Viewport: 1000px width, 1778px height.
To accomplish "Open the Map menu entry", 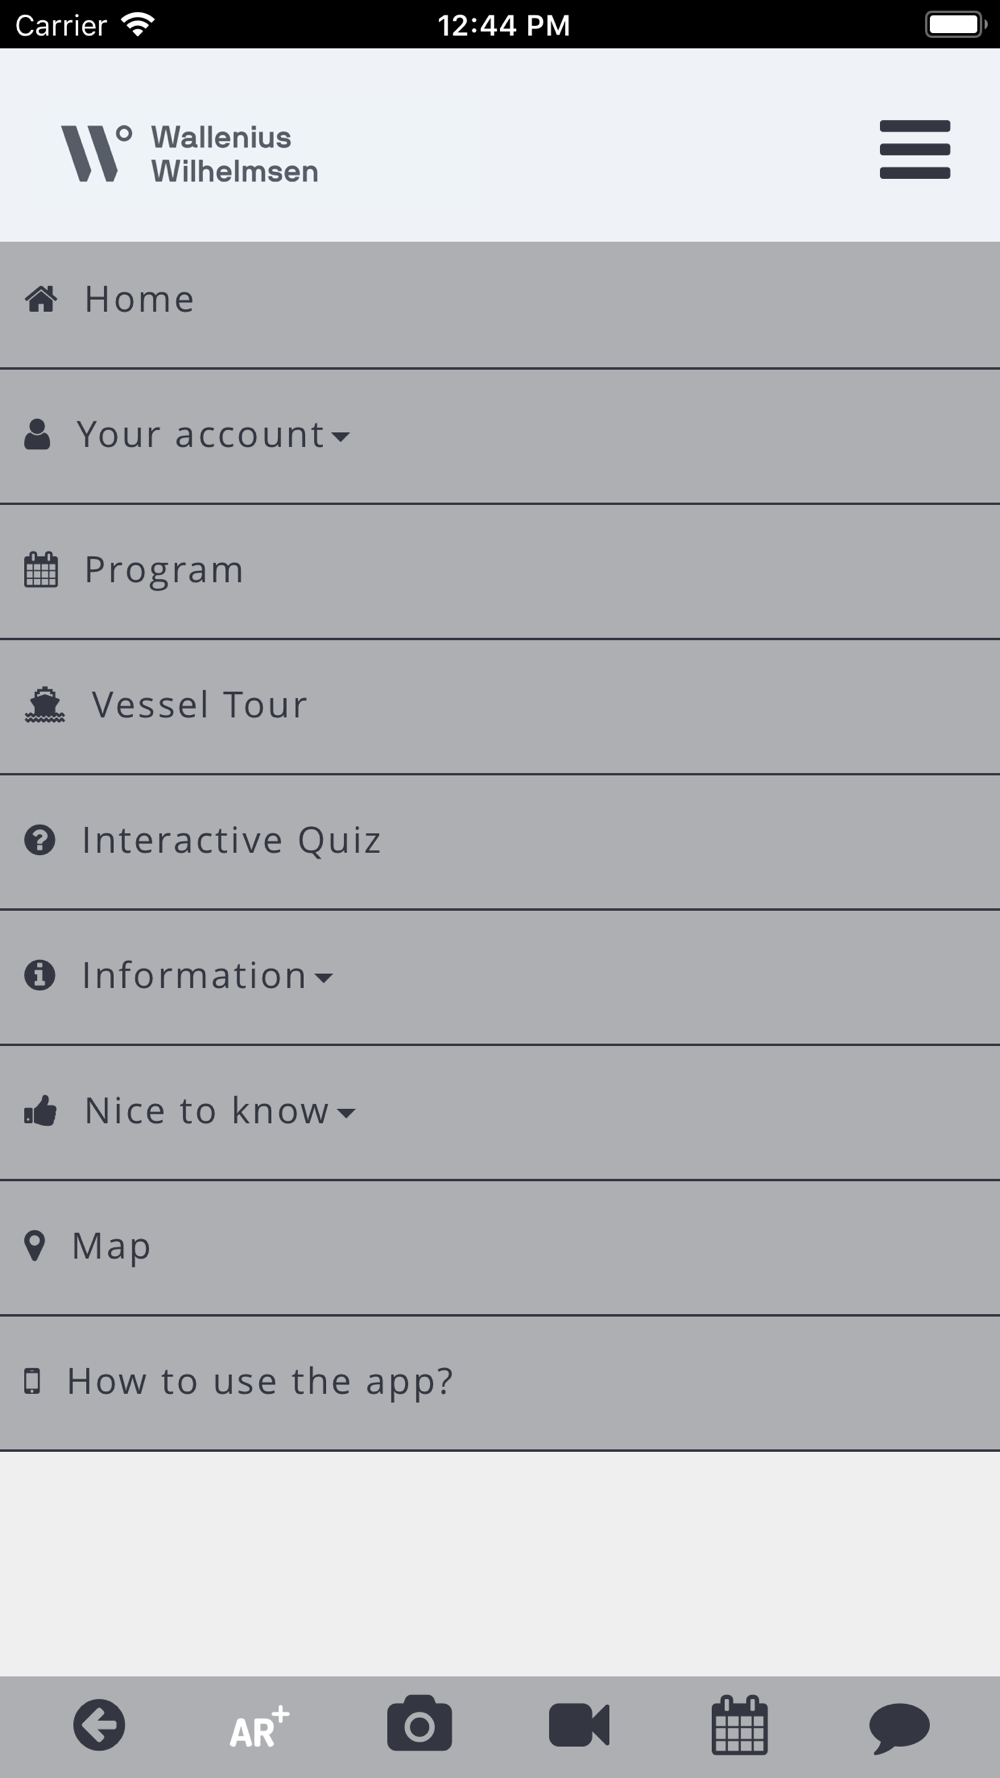I will point(111,1246).
